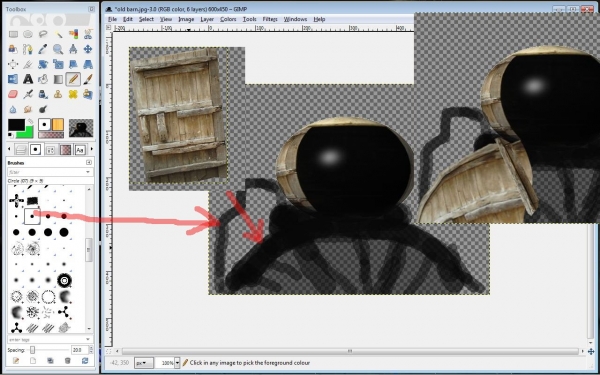Image resolution: width=600 pixels, height=375 pixels.
Task: Activate the Text tool
Action: coord(28,79)
